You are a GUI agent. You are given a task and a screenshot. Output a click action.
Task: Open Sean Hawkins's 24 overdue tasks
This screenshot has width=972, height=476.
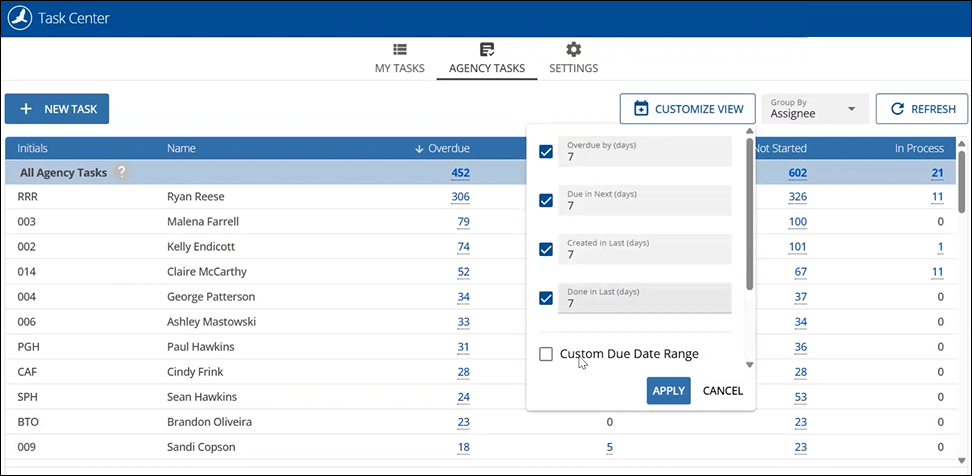pyautogui.click(x=463, y=397)
